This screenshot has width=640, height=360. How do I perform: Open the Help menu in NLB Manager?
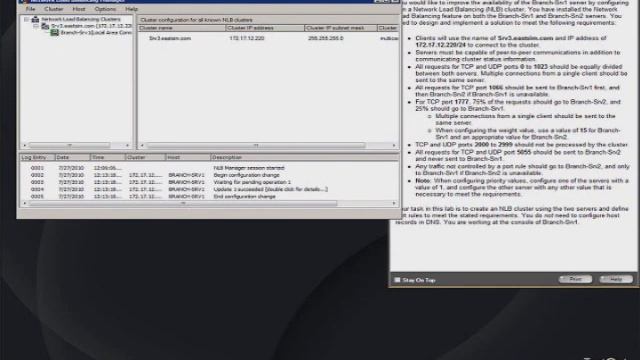pos(131,9)
